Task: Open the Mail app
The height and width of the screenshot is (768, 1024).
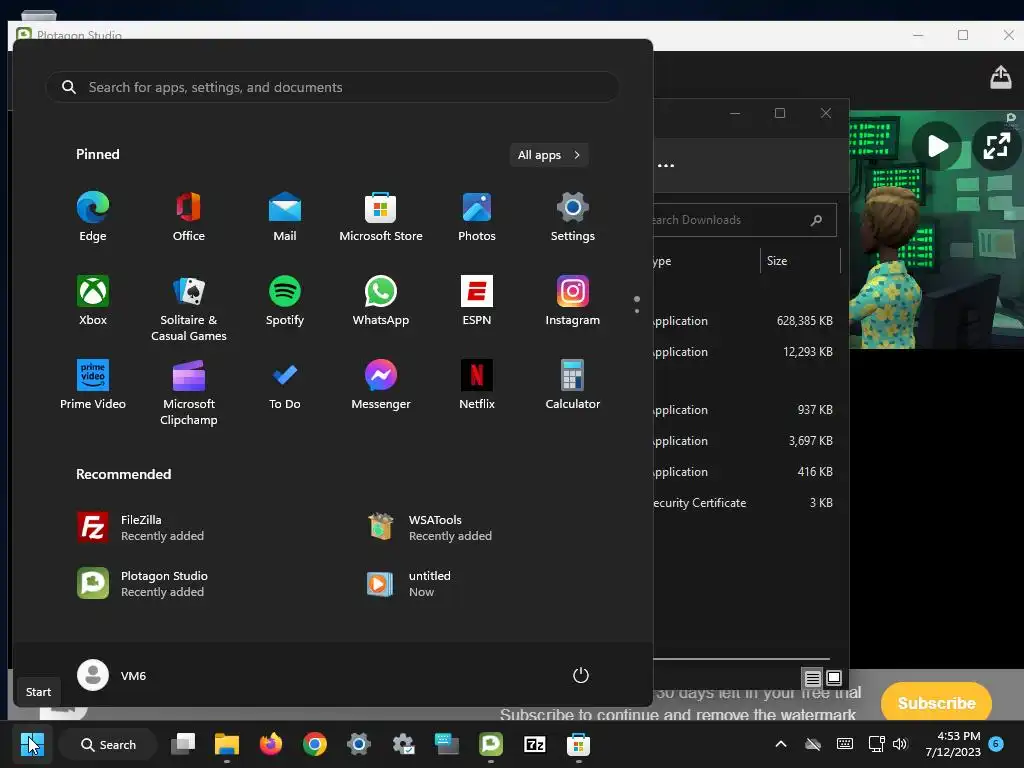Action: pyautogui.click(x=285, y=217)
